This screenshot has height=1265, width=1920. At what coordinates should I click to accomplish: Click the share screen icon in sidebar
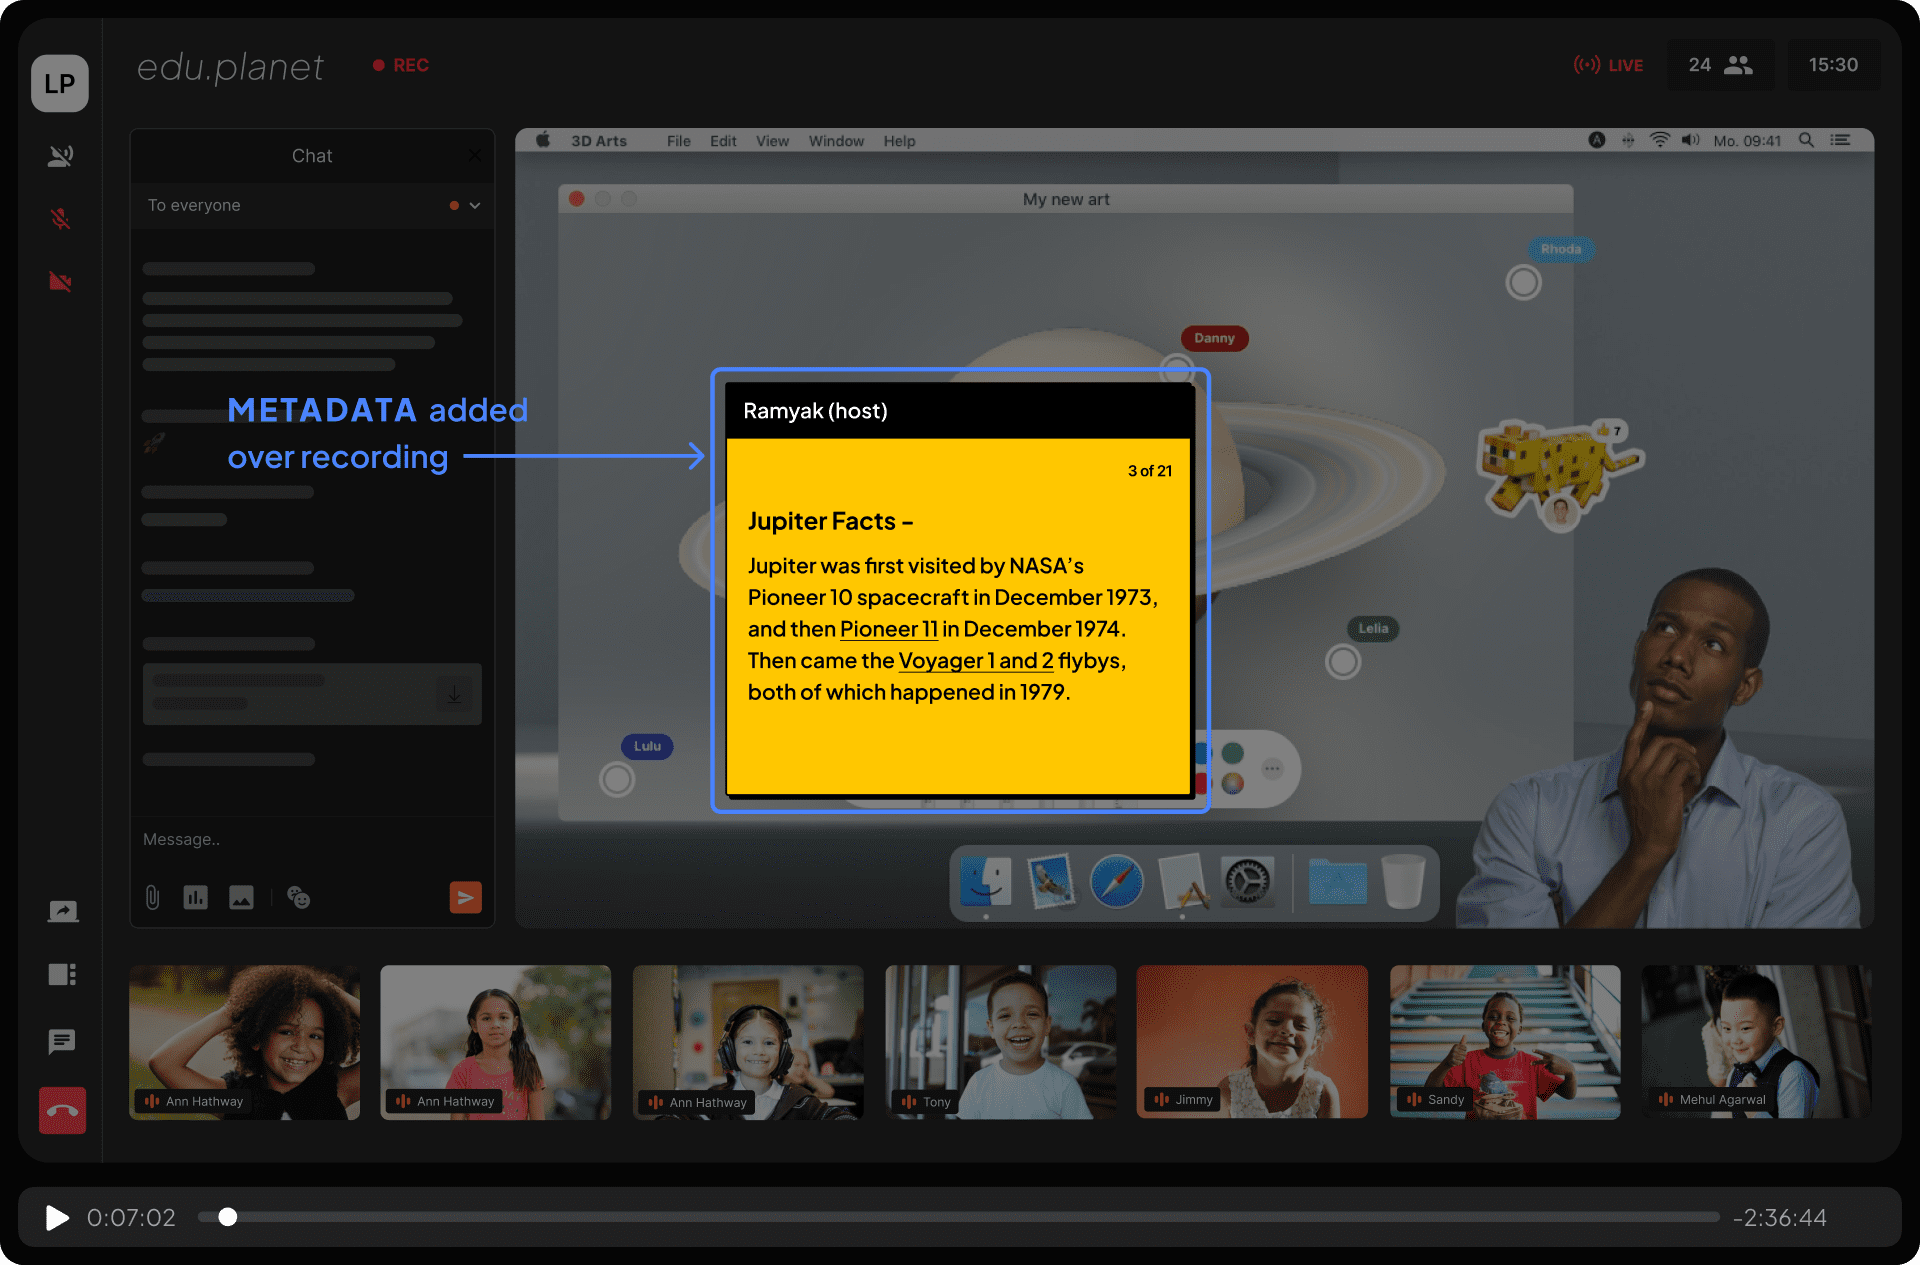[62, 911]
